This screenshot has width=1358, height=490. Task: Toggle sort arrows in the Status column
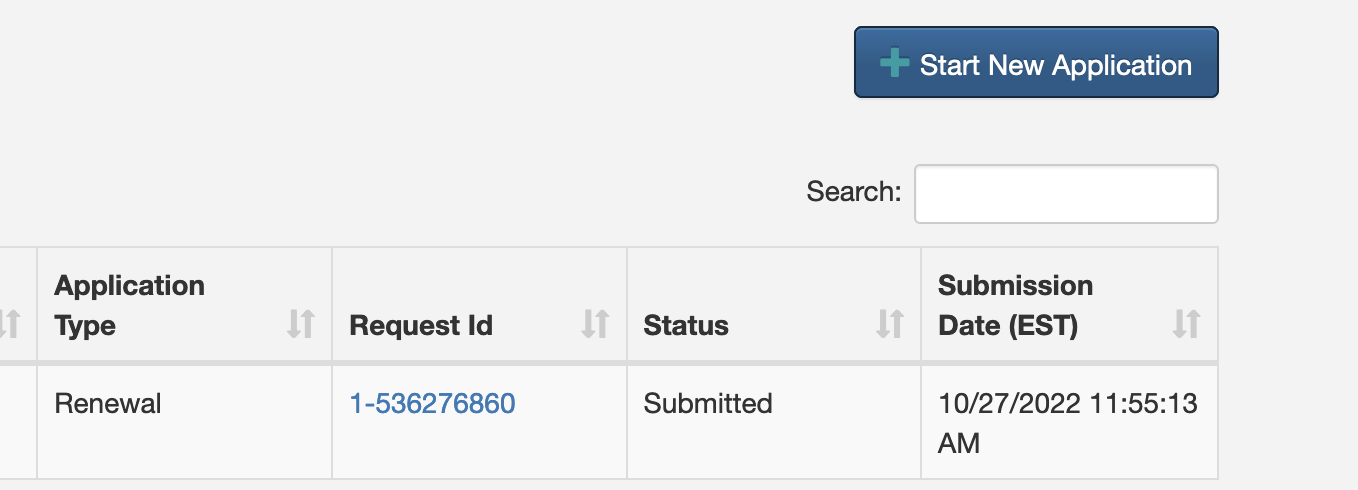[x=889, y=323]
